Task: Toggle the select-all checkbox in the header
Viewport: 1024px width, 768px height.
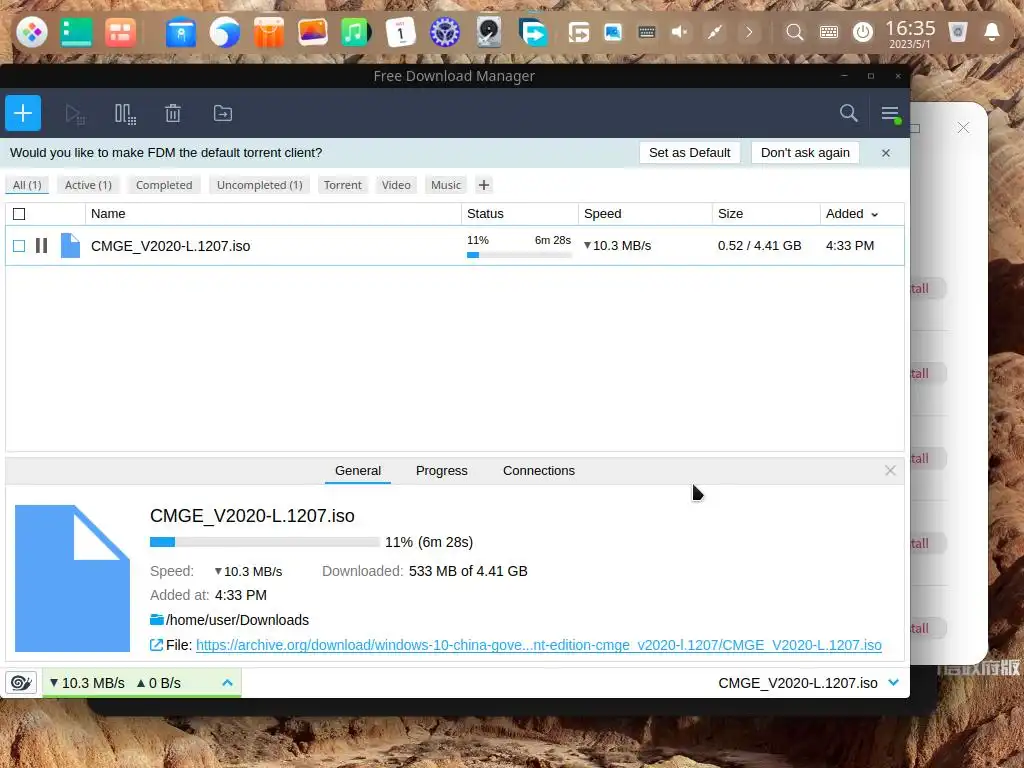Action: pos(19,214)
